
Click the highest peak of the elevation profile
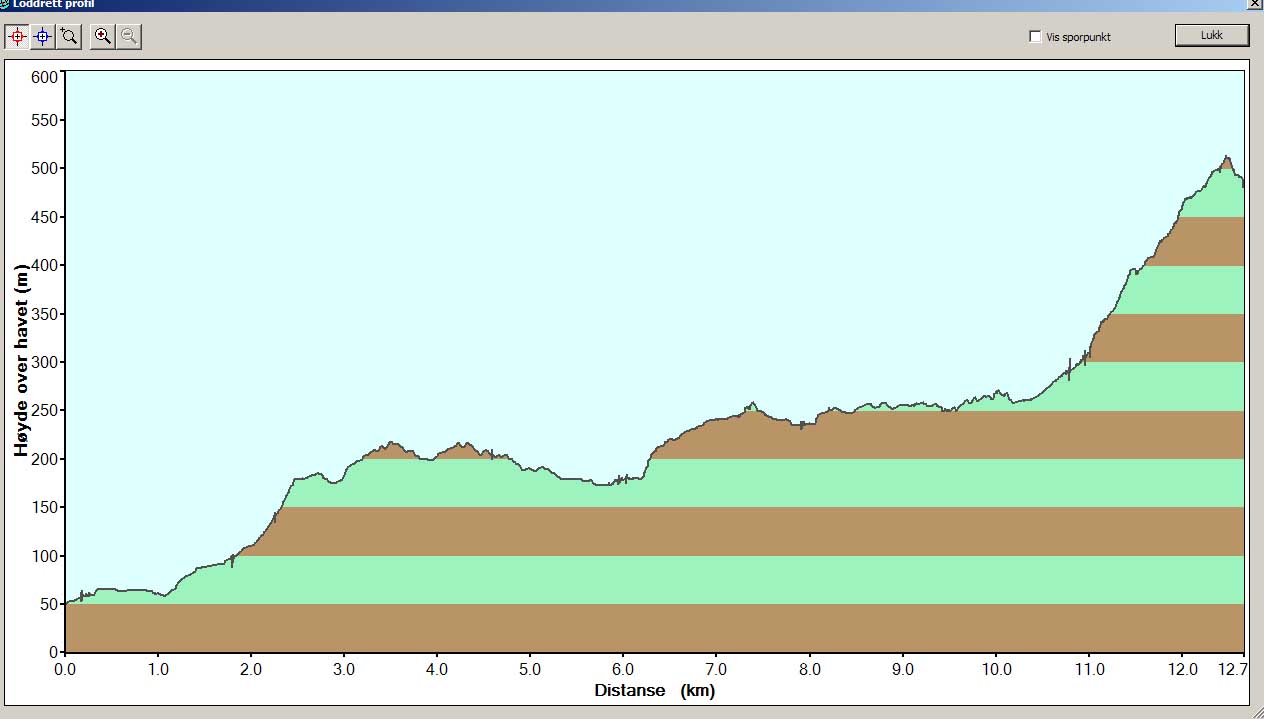pos(1226,157)
